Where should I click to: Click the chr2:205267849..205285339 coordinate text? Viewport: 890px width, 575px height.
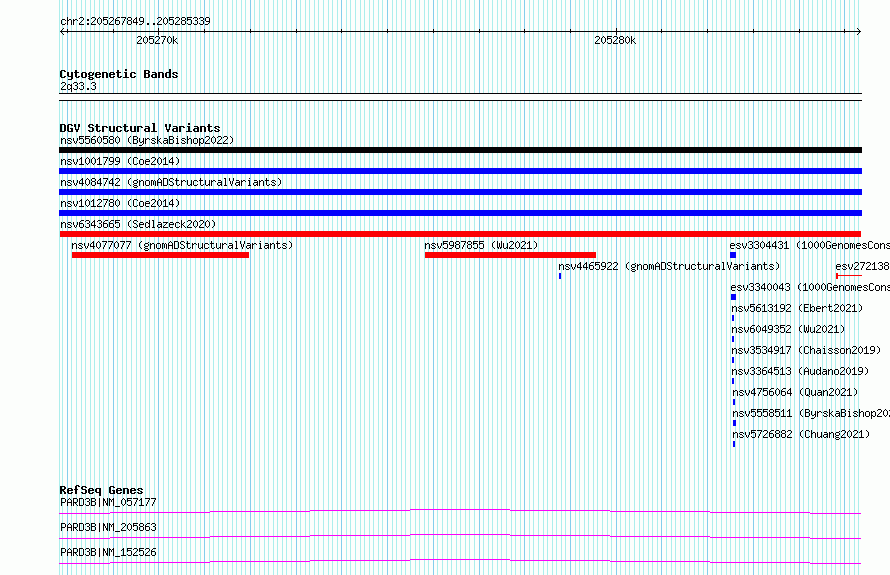(x=135, y=21)
